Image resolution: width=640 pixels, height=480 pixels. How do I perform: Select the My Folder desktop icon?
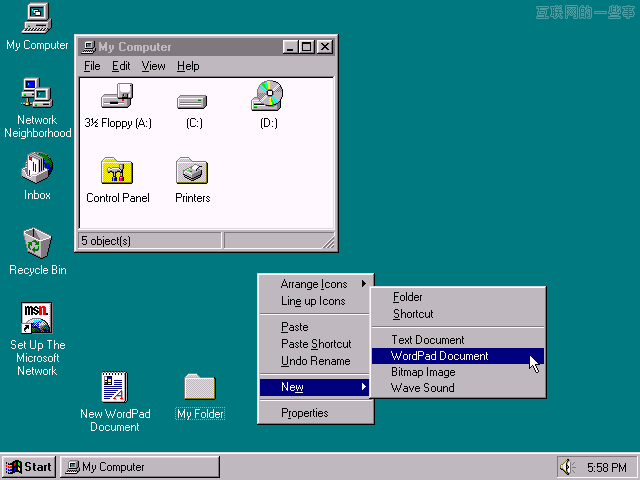click(x=200, y=388)
